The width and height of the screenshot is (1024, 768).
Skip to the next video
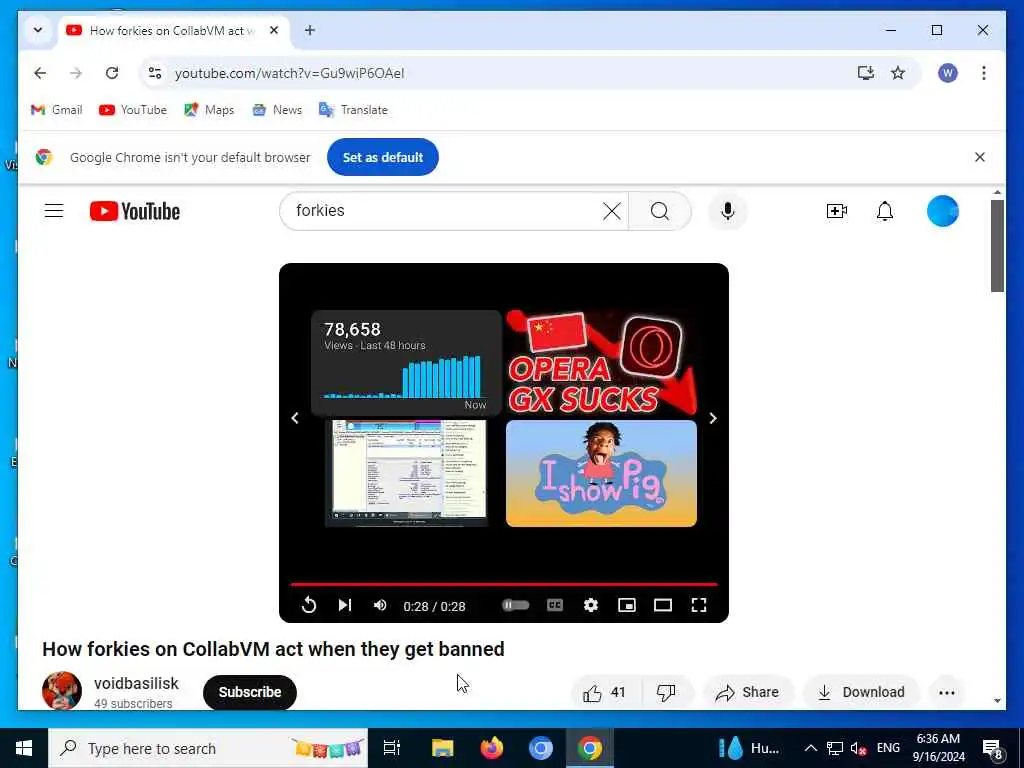point(345,605)
